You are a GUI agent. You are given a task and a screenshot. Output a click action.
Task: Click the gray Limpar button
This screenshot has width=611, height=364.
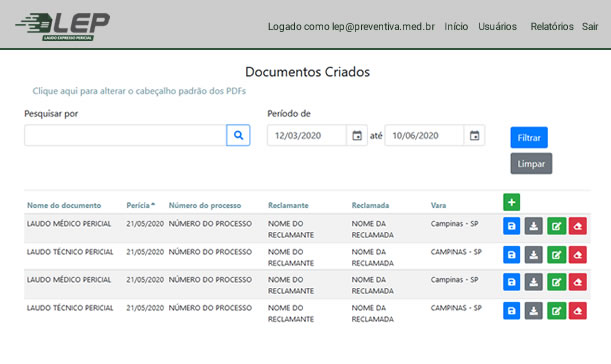531,164
